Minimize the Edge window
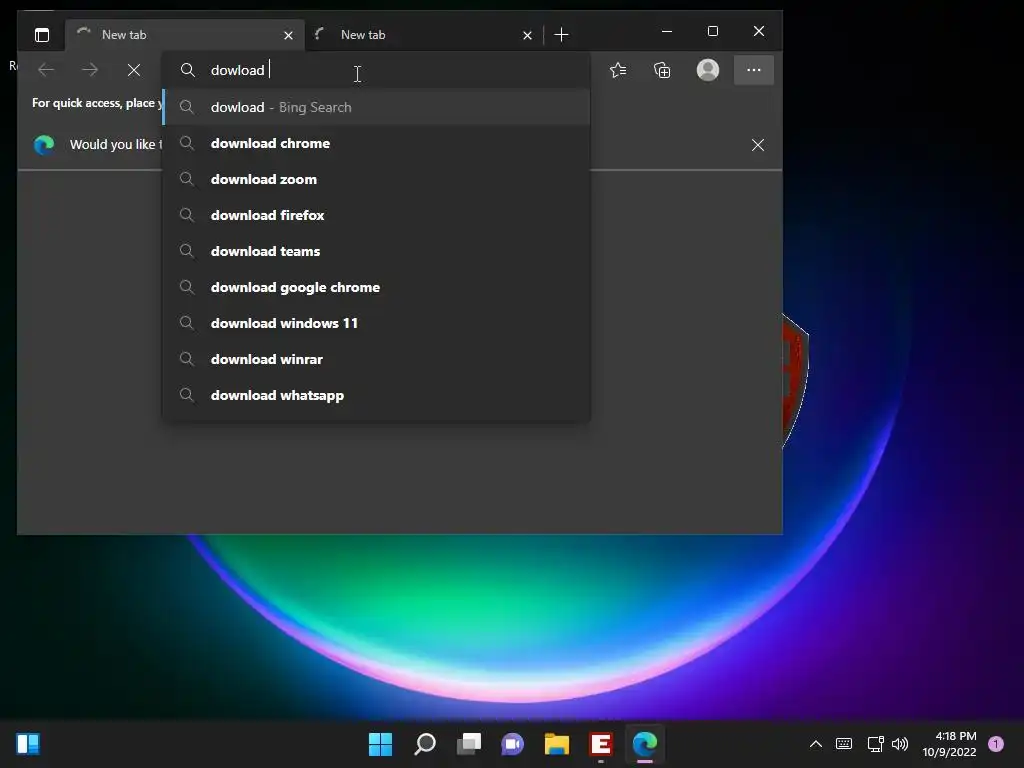The height and width of the screenshot is (768, 1024). pyautogui.click(x=667, y=31)
